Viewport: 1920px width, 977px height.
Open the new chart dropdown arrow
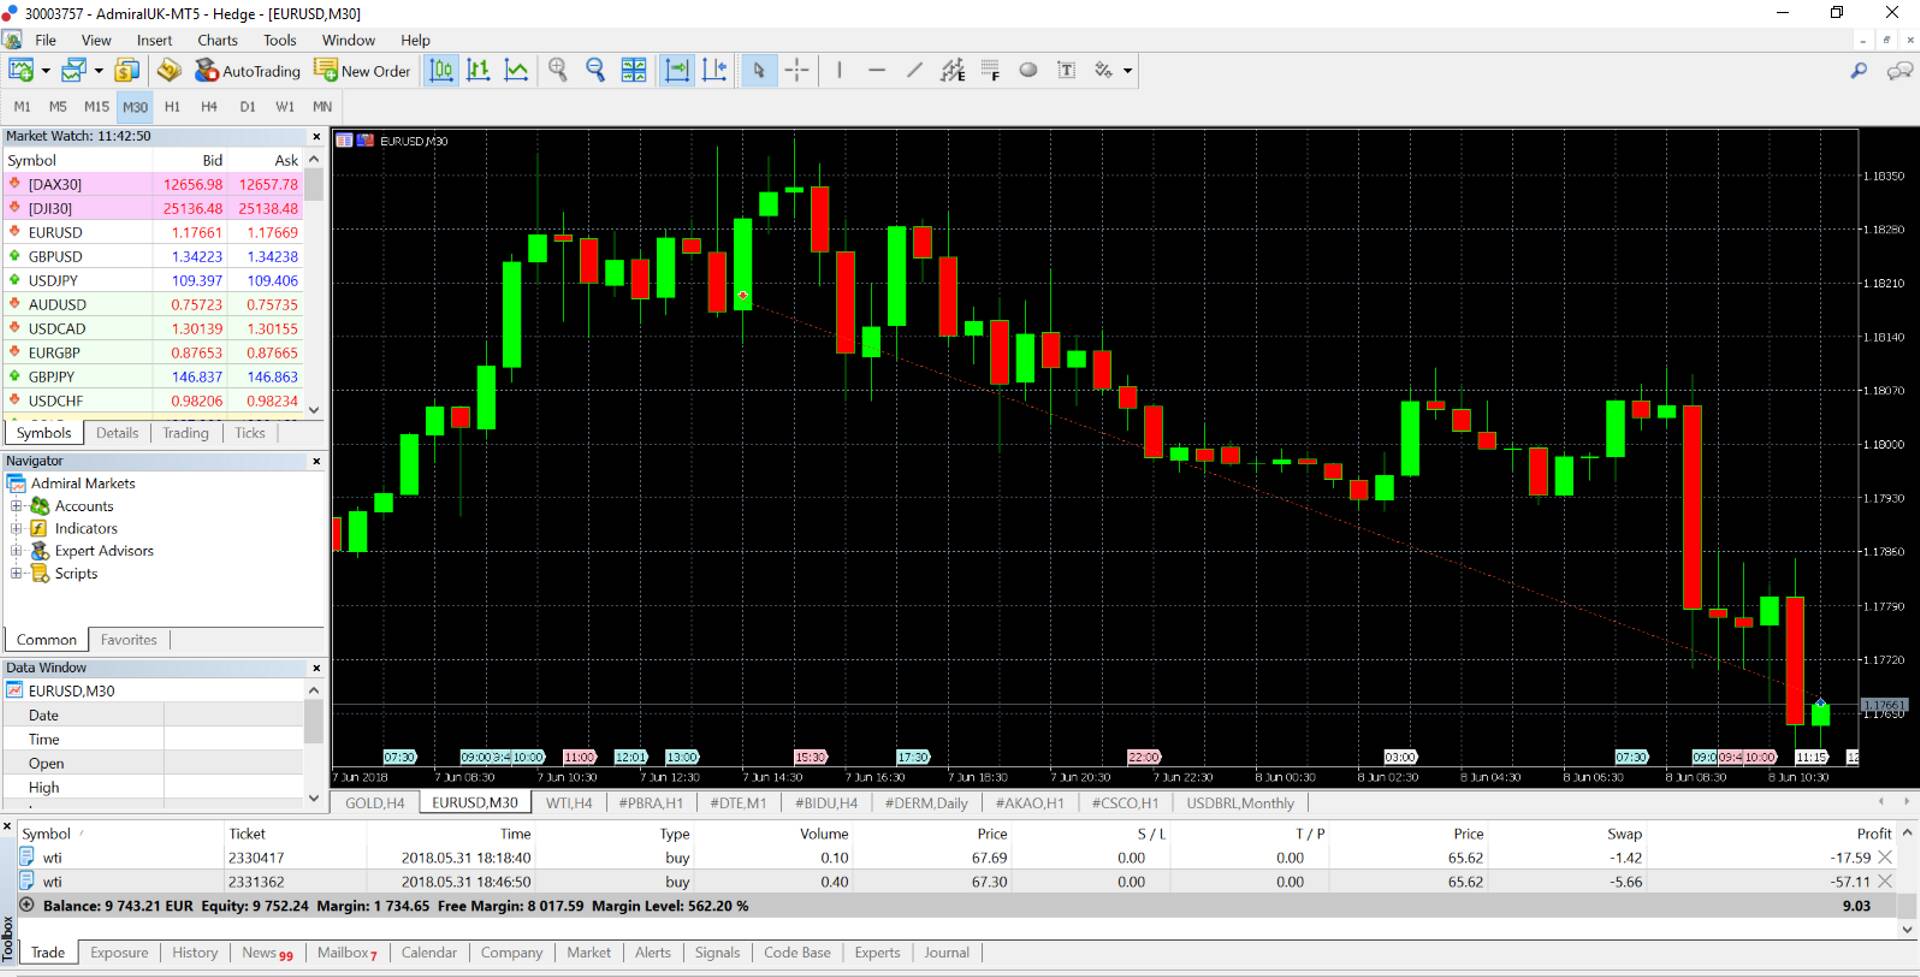tap(45, 71)
